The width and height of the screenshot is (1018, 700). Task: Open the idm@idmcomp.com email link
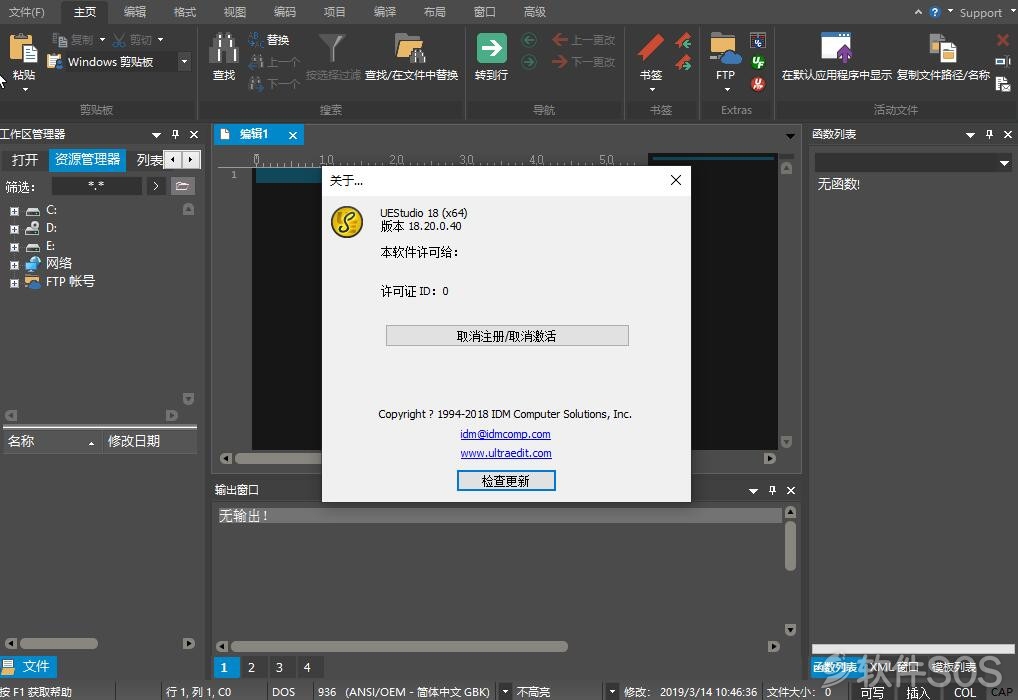click(505, 434)
